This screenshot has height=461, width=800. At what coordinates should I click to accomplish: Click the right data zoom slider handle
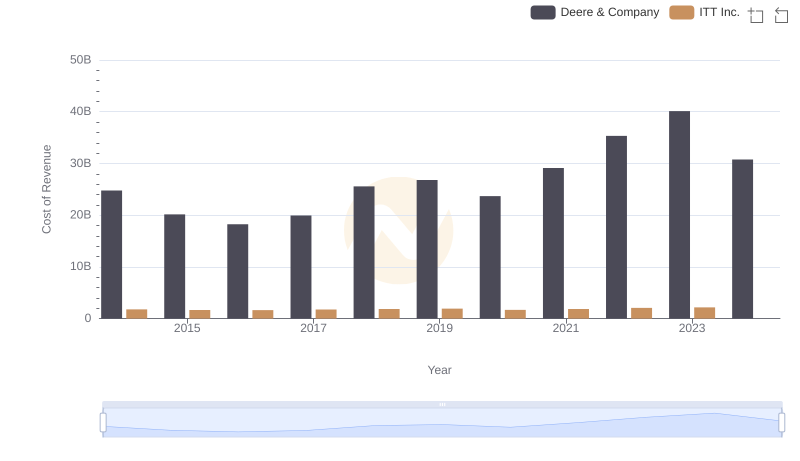pos(782,423)
